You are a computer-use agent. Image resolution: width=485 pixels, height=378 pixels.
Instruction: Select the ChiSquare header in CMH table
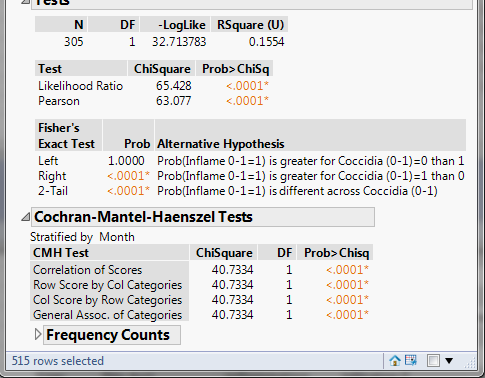click(224, 253)
